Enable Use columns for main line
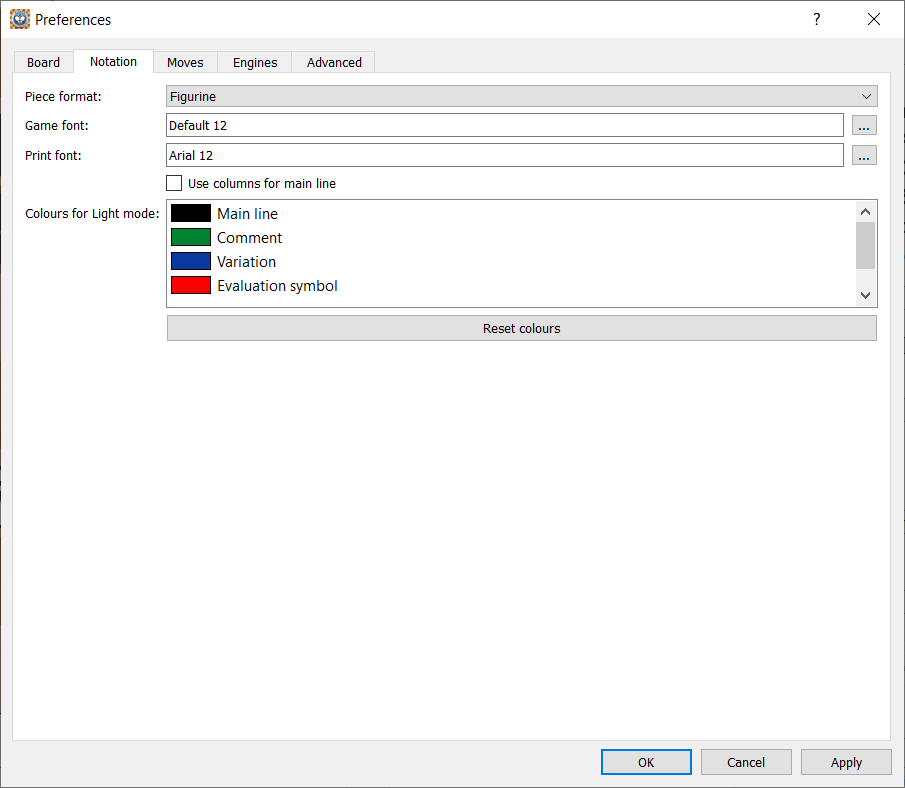905x788 pixels. [175, 183]
